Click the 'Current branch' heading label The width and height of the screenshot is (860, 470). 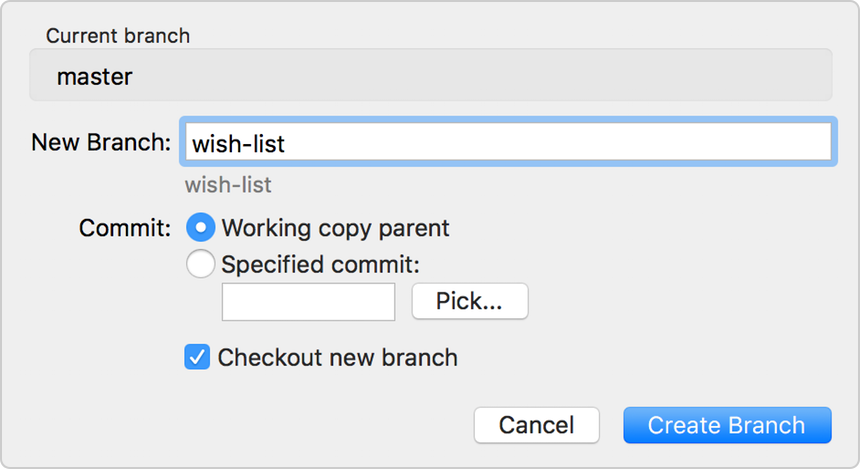[118, 36]
